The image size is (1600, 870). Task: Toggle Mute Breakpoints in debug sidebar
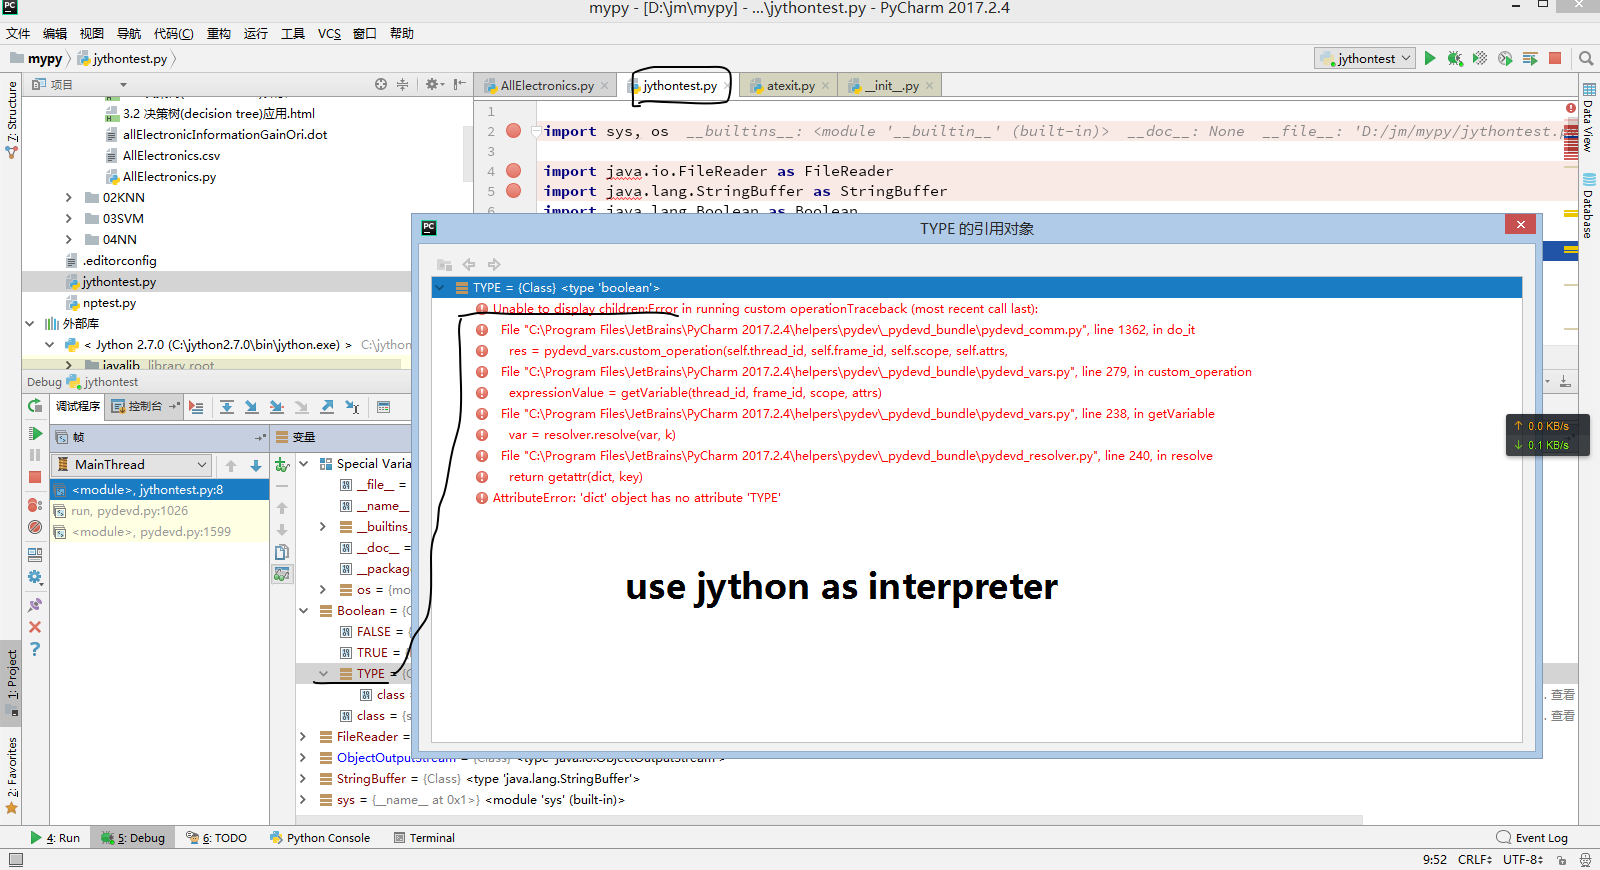point(35,527)
